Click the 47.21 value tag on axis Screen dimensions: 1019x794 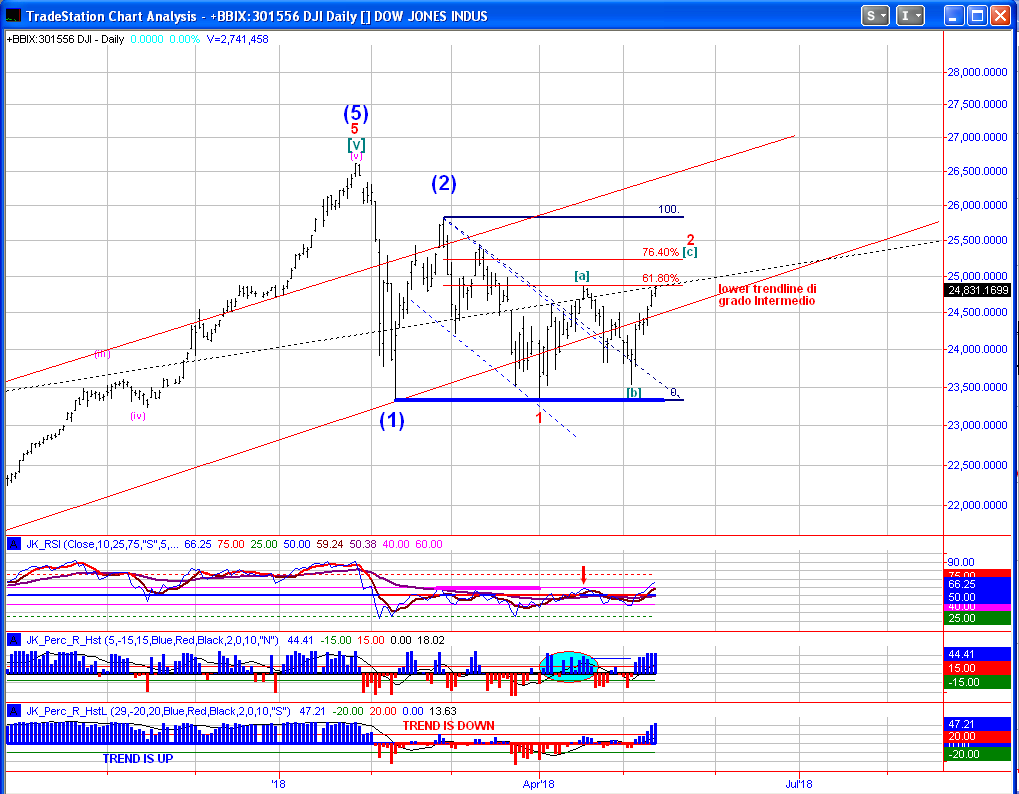tap(978, 723)
